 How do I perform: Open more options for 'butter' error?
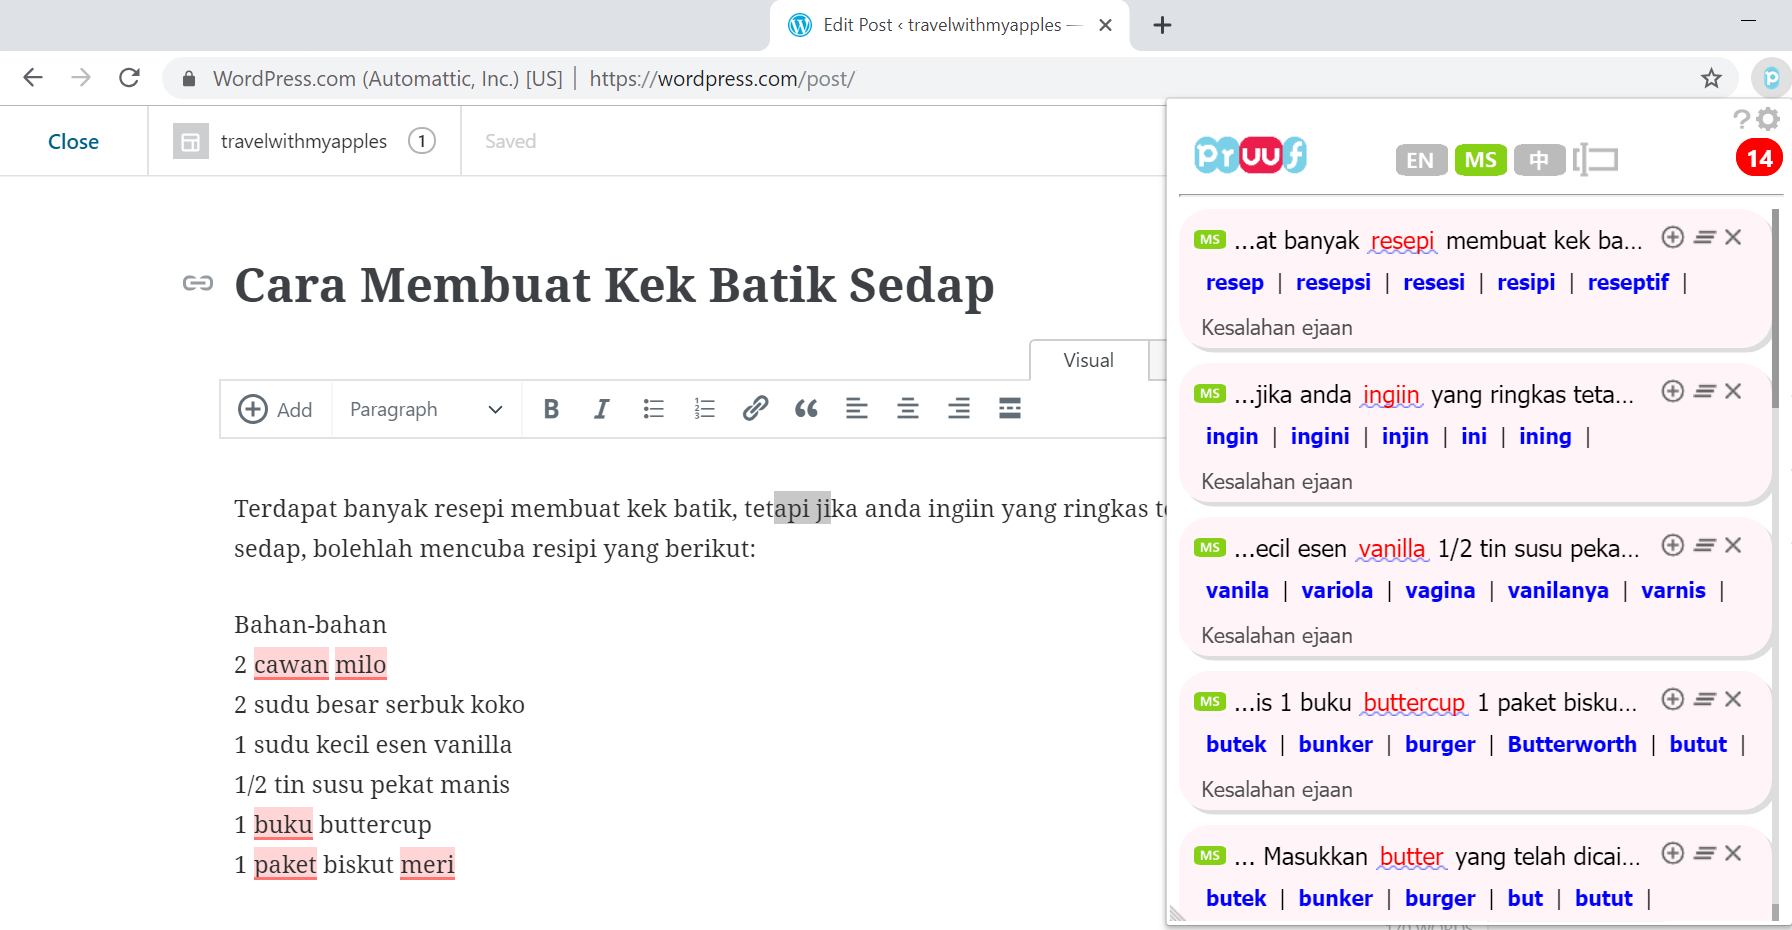click(1705, 853)
